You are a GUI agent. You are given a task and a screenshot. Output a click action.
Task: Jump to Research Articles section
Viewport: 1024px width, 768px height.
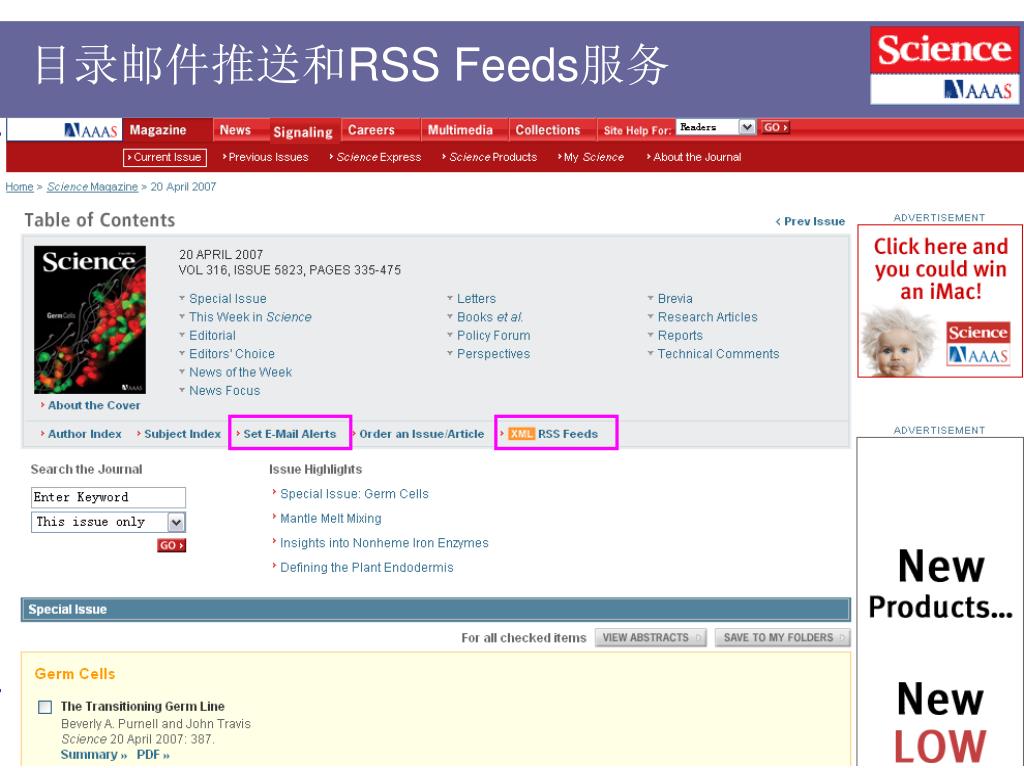click(708, 317)
